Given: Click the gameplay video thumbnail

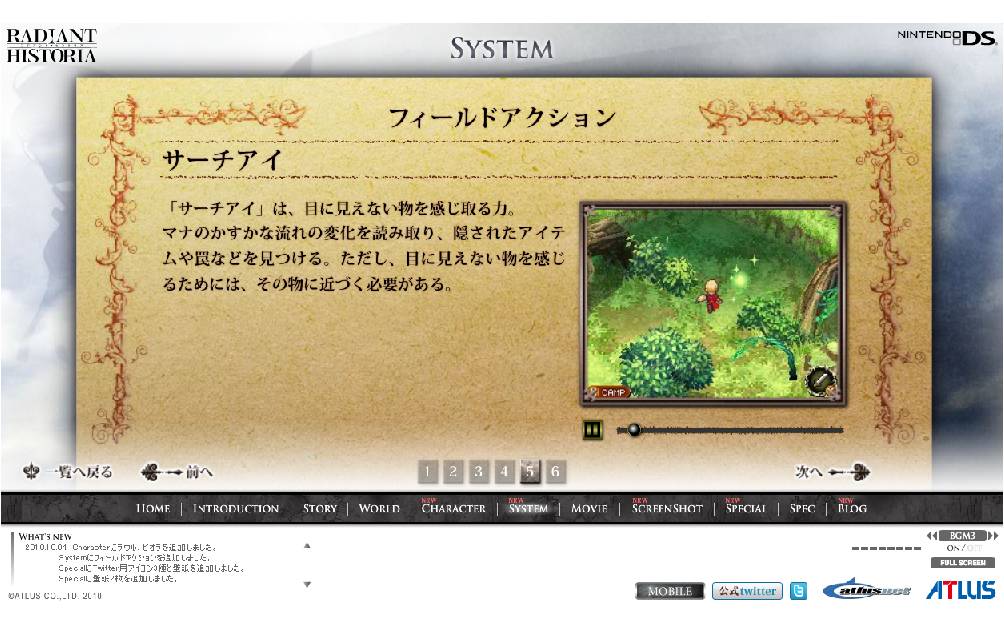Looking at the screenshot, I should coord(713,304).
